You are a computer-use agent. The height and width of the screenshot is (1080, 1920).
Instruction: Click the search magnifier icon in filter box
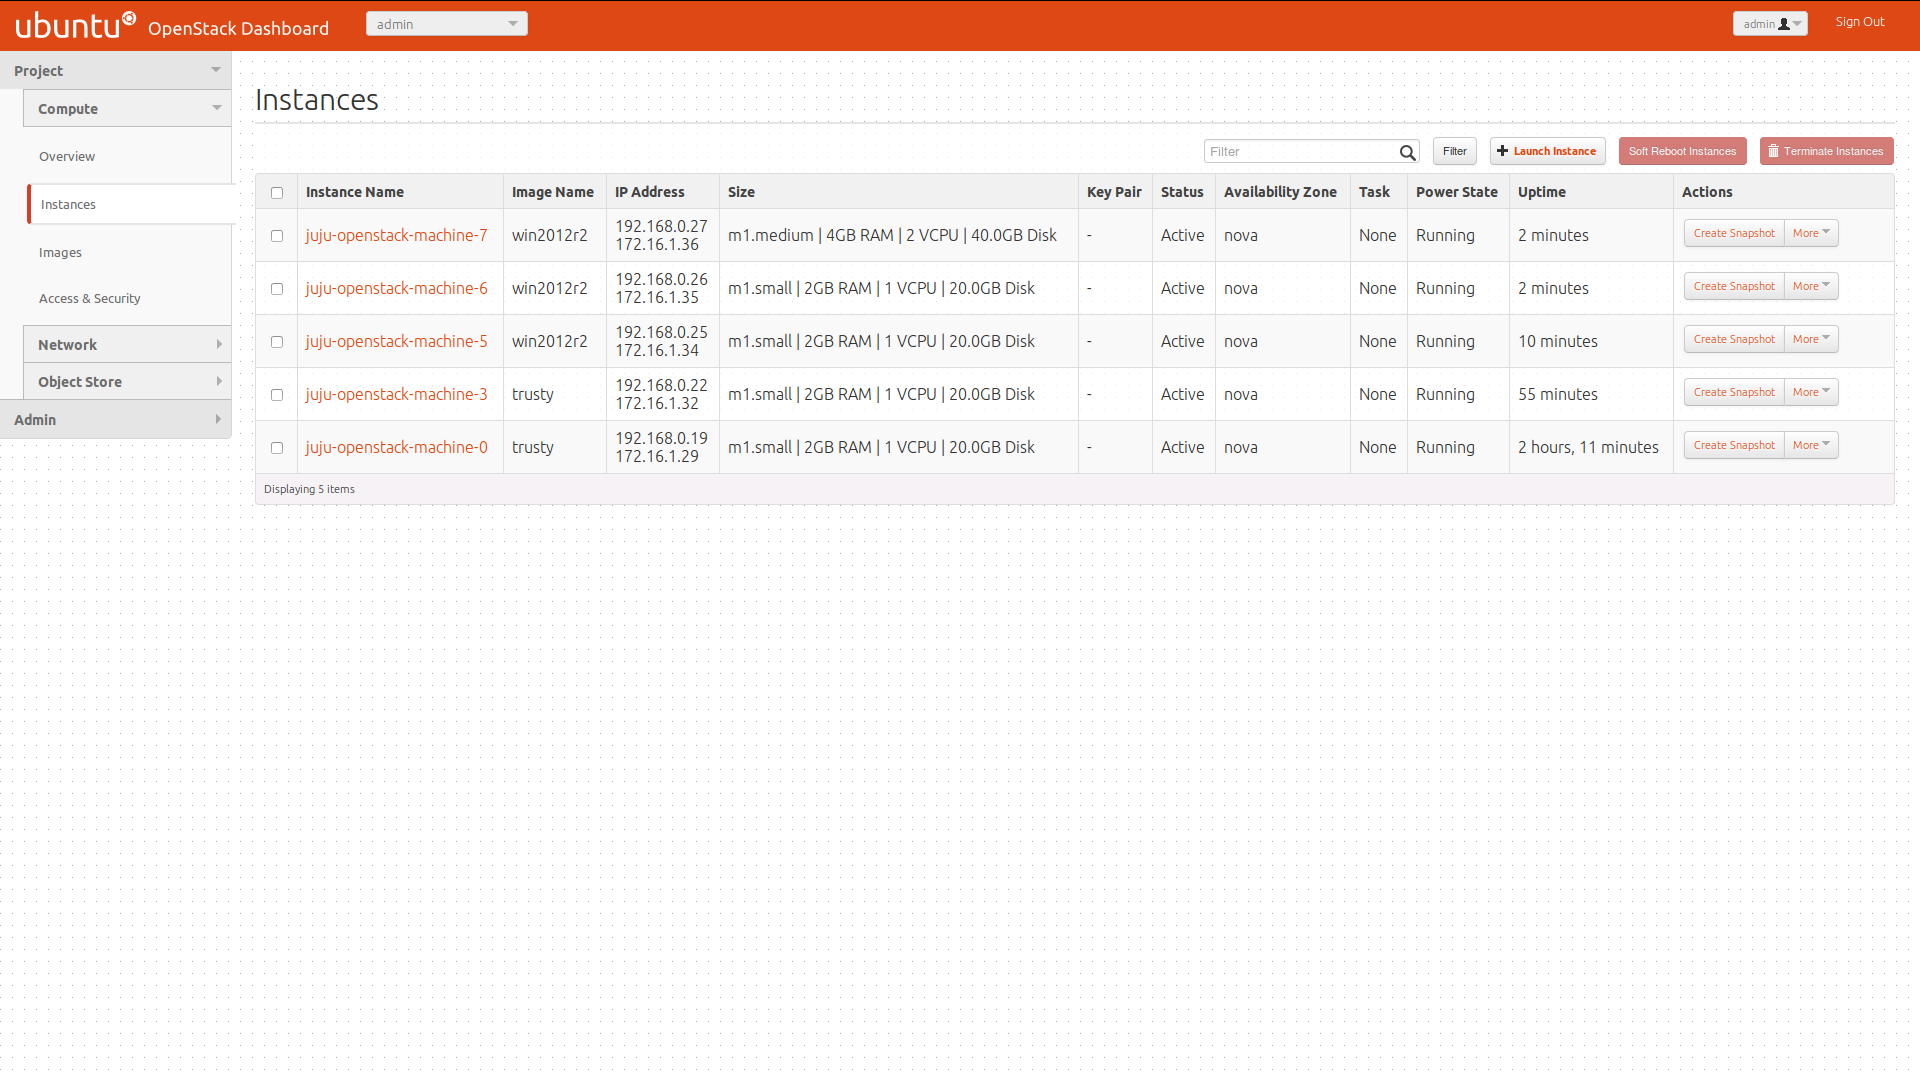point(1407,152)
